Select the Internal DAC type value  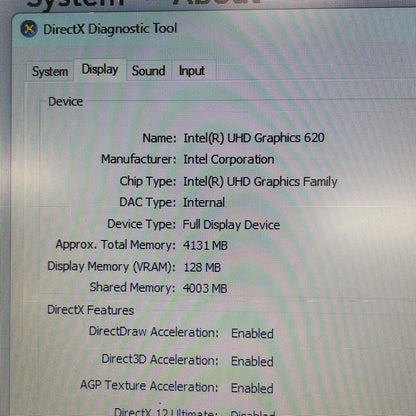click(x=204, y=202)
